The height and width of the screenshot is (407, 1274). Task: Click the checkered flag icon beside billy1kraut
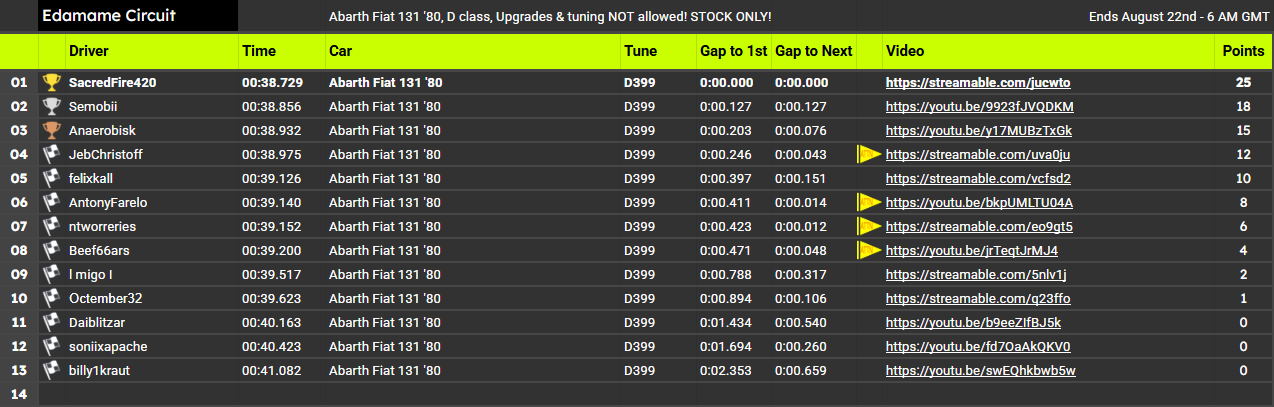click(51, 370)
